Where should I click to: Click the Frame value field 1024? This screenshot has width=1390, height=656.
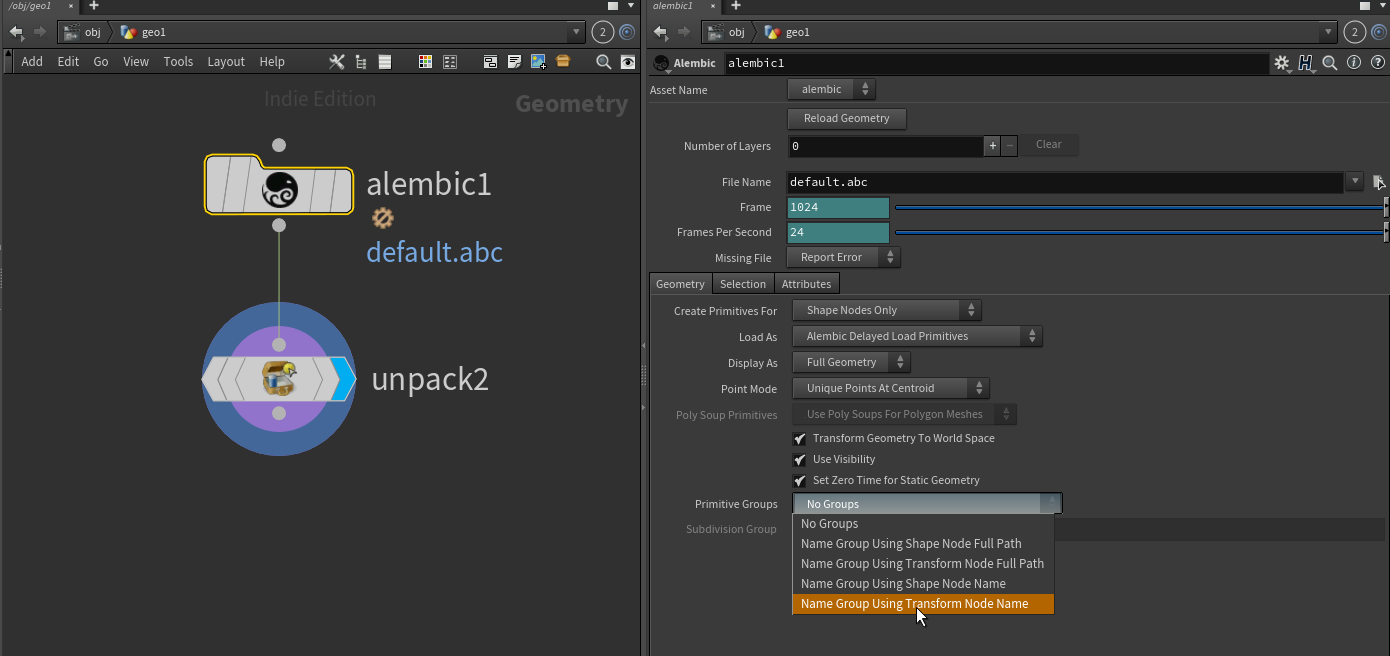[x=838, y=207]
